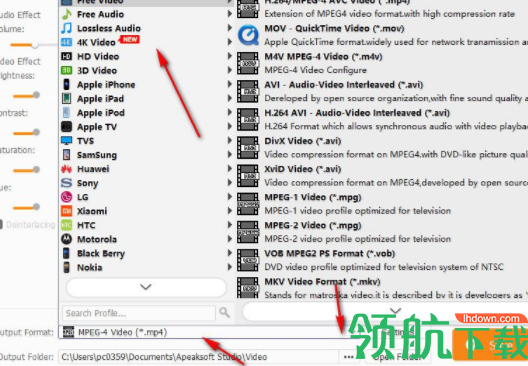Screen dimensions: 528x366
Task: Choose MOV - QuickTime Video format
Action: (x=382, y=35)
